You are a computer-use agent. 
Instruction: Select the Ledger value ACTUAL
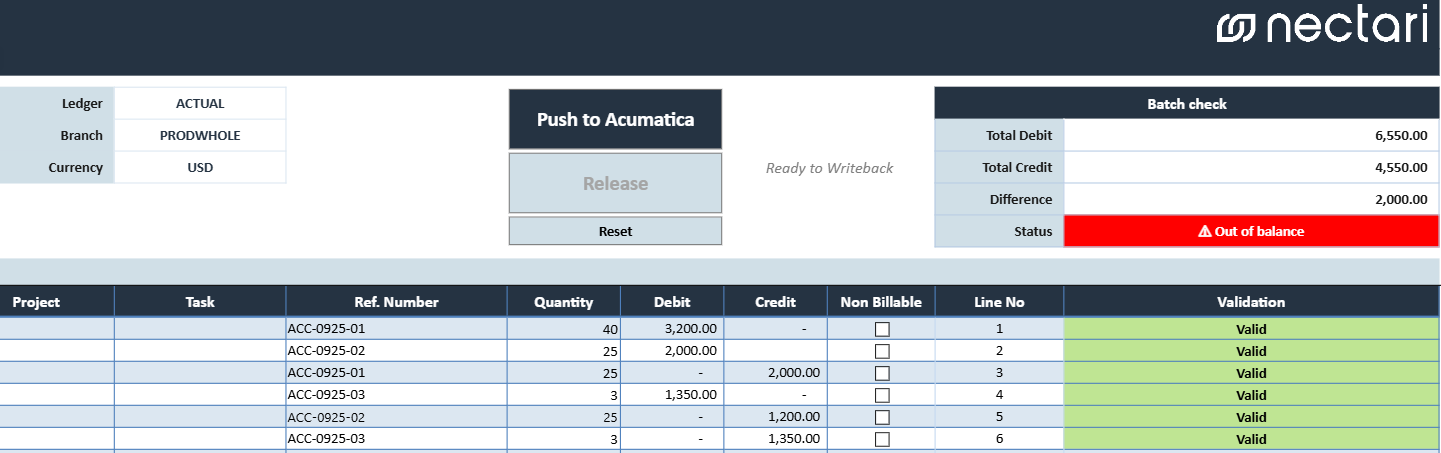click(200, 103)
